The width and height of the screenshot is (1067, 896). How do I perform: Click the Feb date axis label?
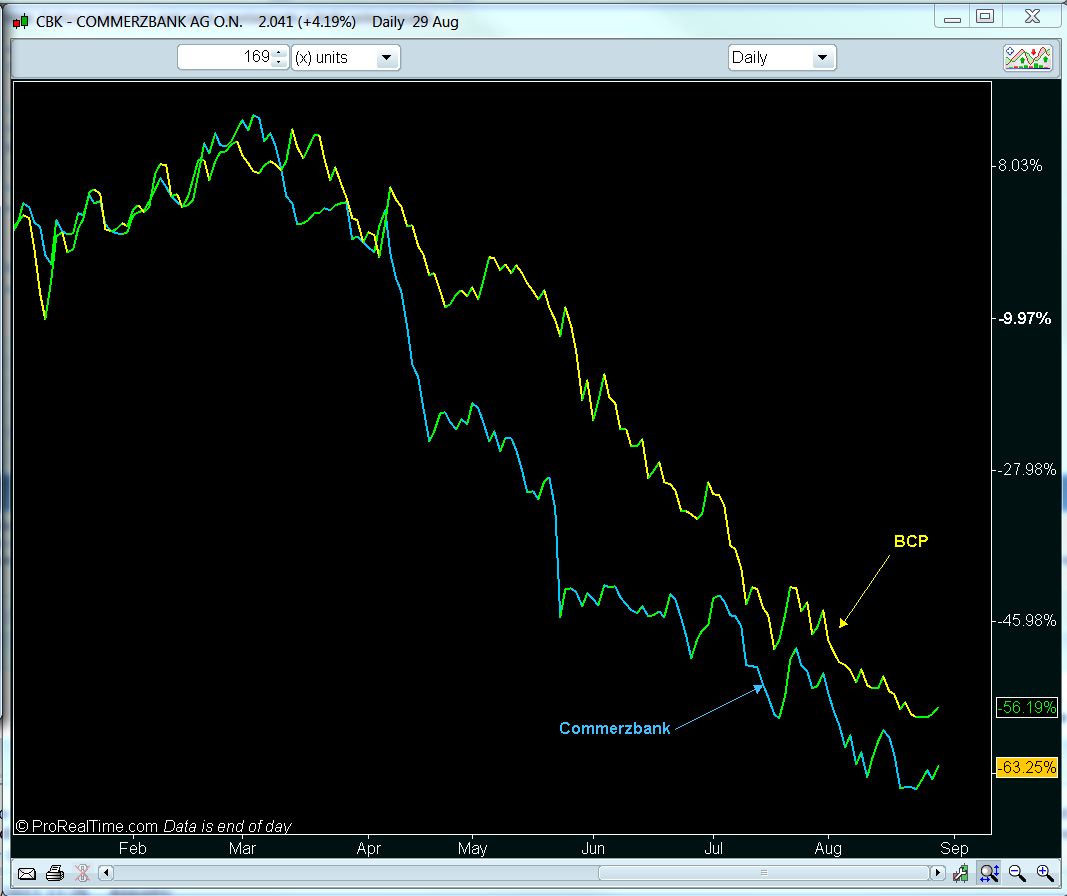point(132,848)
